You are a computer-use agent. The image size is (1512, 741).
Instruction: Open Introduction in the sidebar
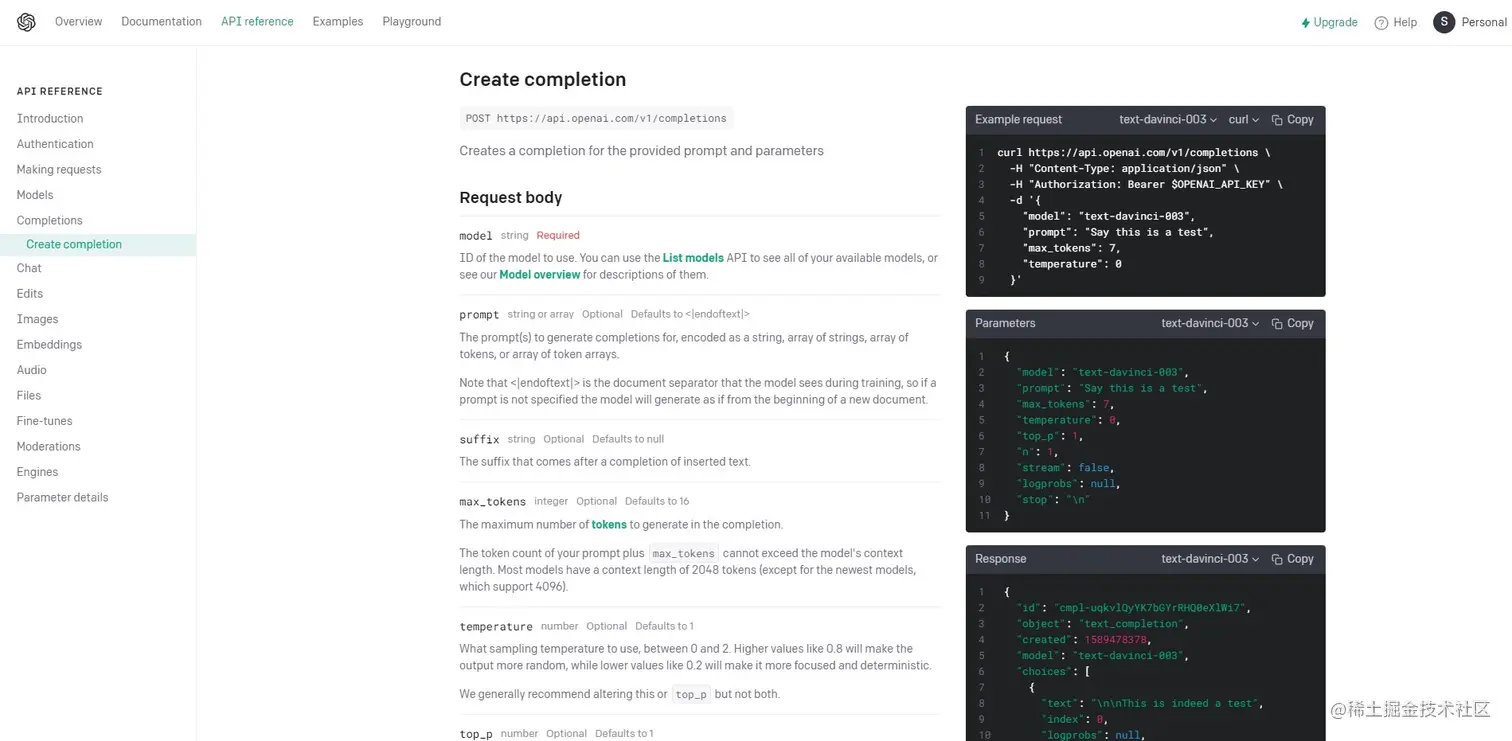click(x=50, y=119)
